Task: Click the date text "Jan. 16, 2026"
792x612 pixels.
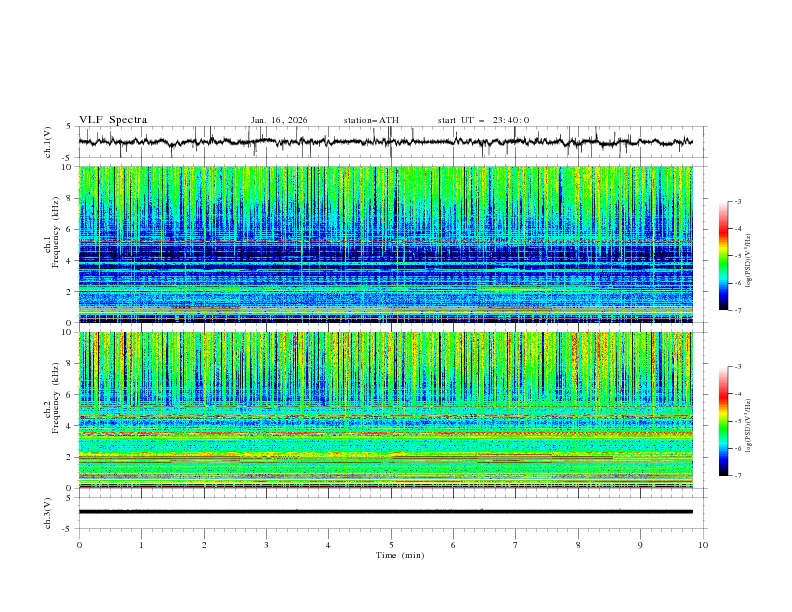Action: [279, 120]
